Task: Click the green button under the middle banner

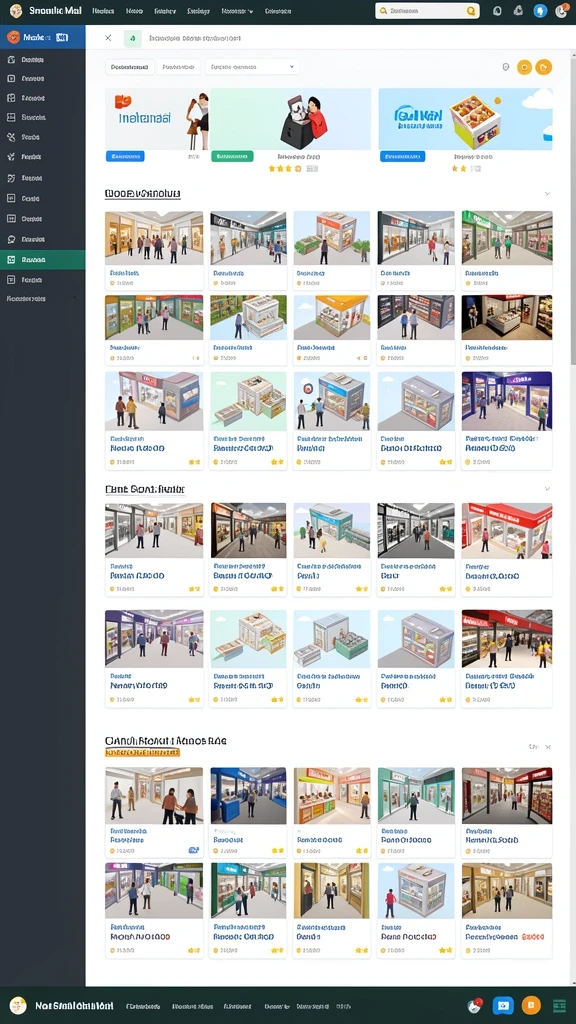Action: [232, 157]
